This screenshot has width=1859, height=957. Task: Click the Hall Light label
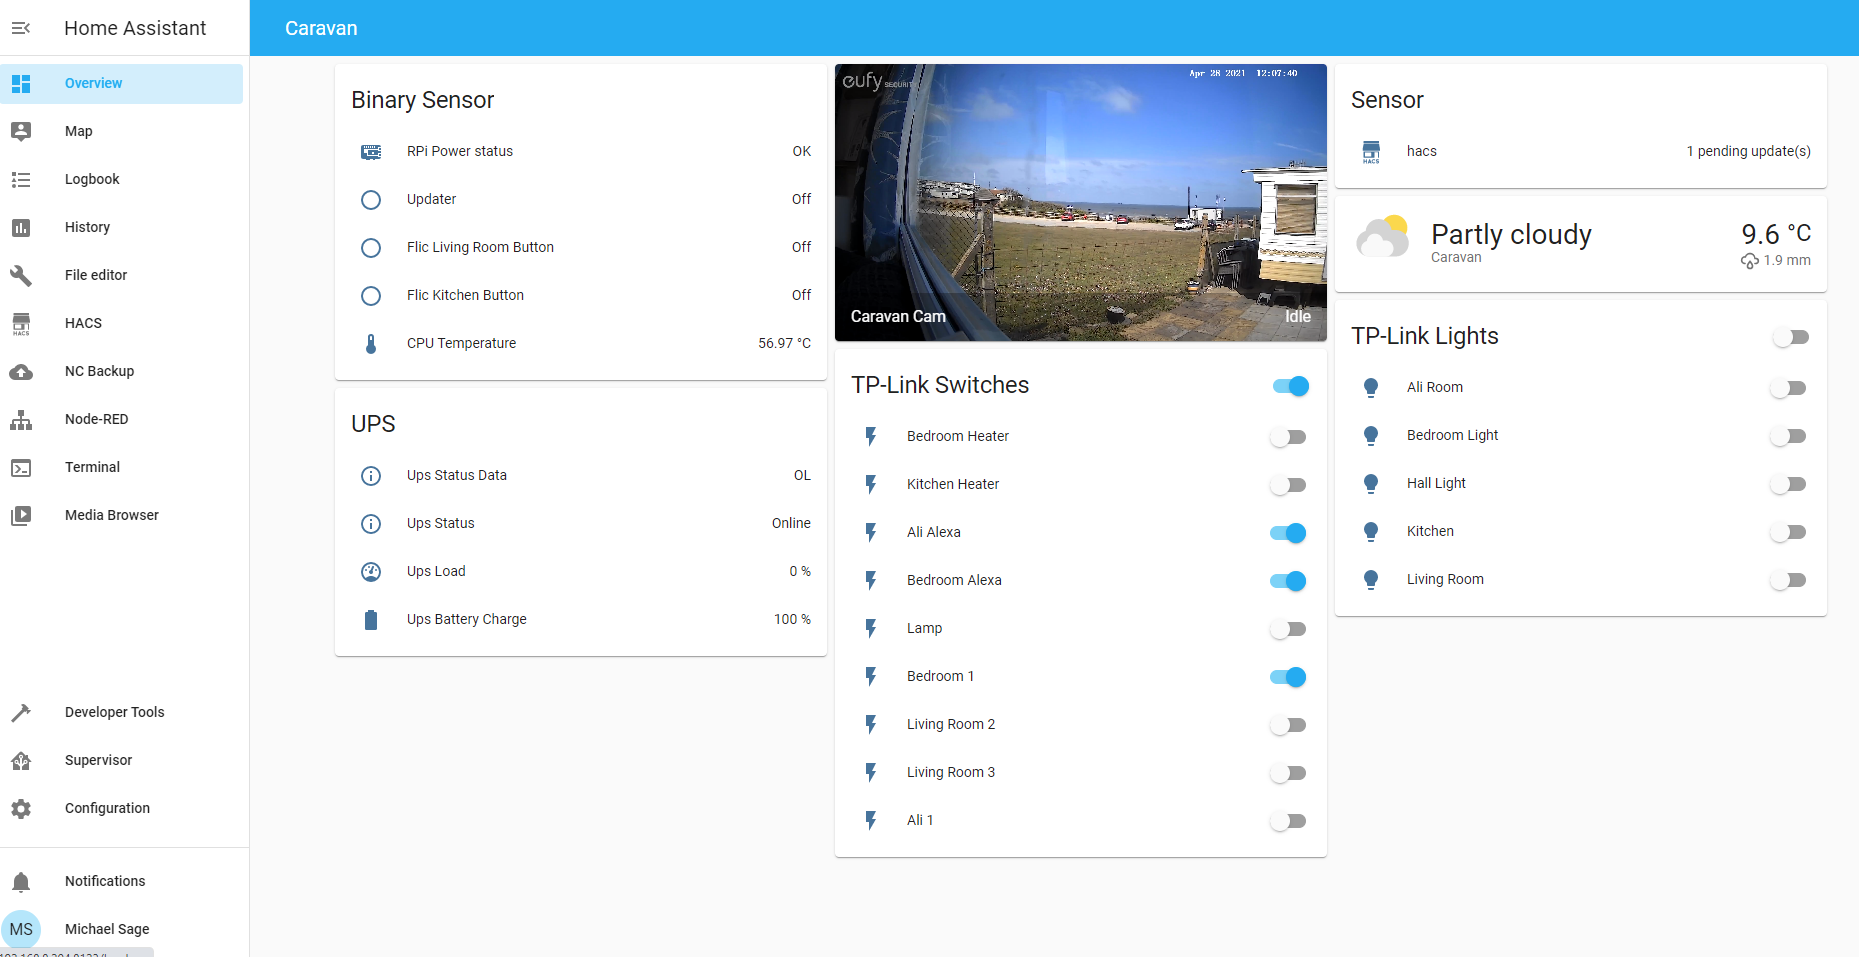1436,483
